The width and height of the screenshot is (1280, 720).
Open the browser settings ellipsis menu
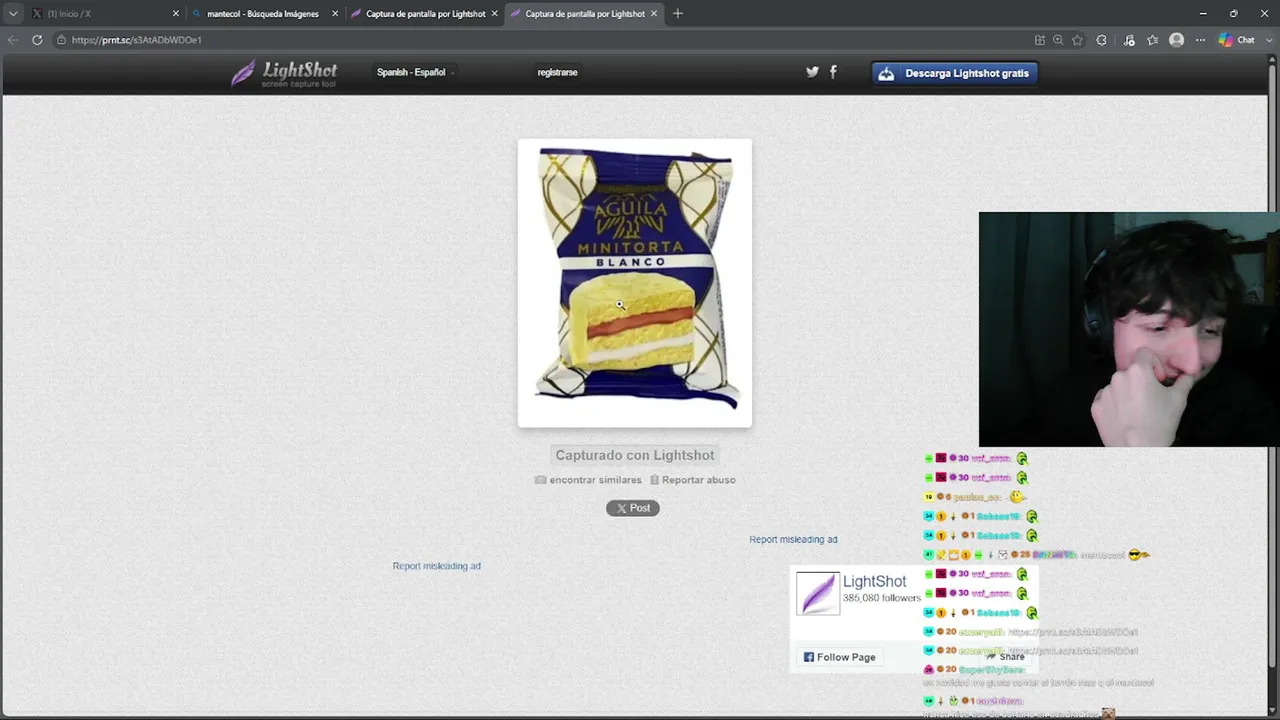(1201, 40)
